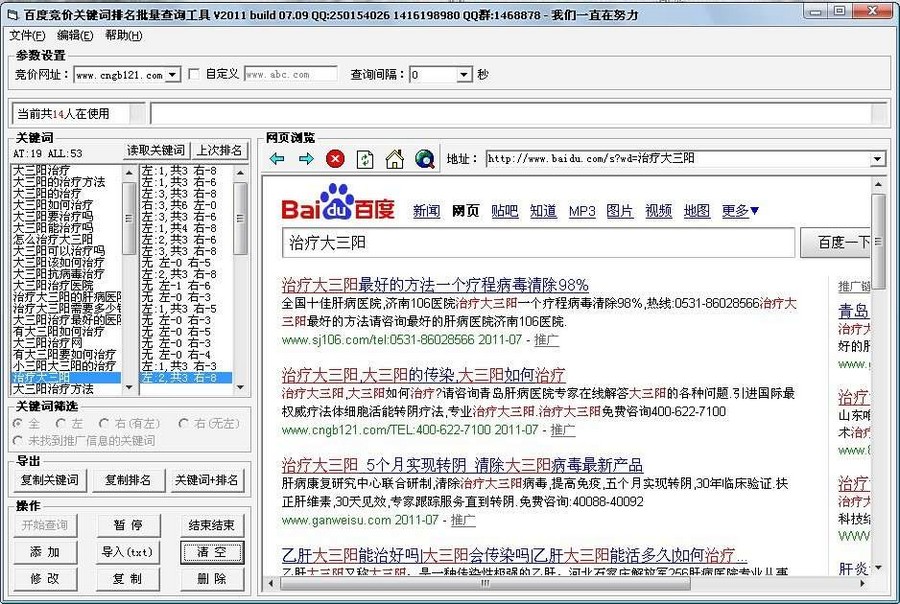Click the 复制关键词 button

point(49,480)
